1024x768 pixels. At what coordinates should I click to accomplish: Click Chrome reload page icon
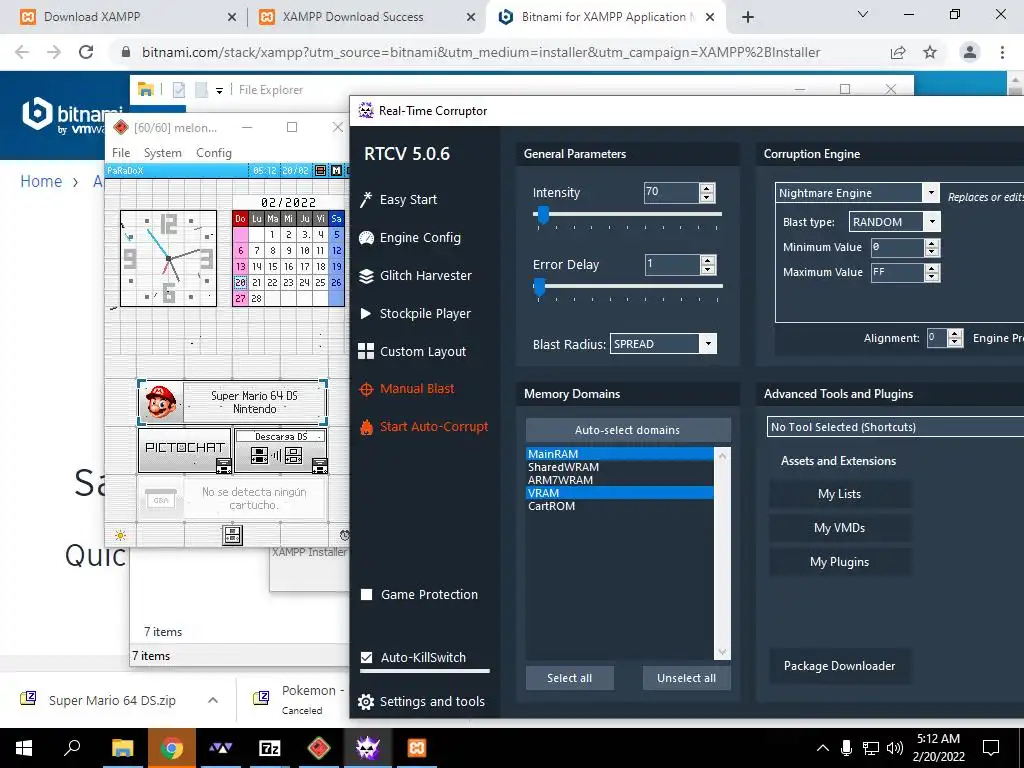click(x=86, y=52)
